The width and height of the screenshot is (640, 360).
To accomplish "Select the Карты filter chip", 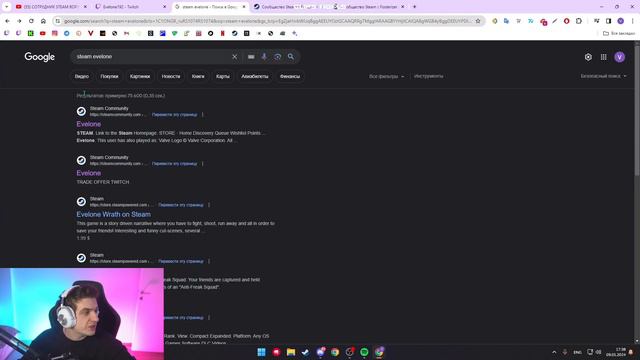I will (223, 76).
